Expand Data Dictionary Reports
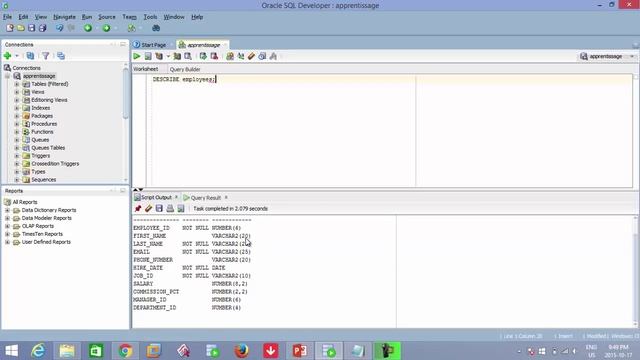This screenshot has width=640, height=360. click(7, 210)
